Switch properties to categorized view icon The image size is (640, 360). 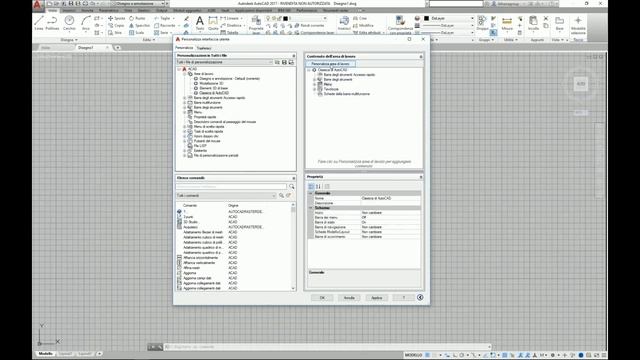click(x=311, y=186)
